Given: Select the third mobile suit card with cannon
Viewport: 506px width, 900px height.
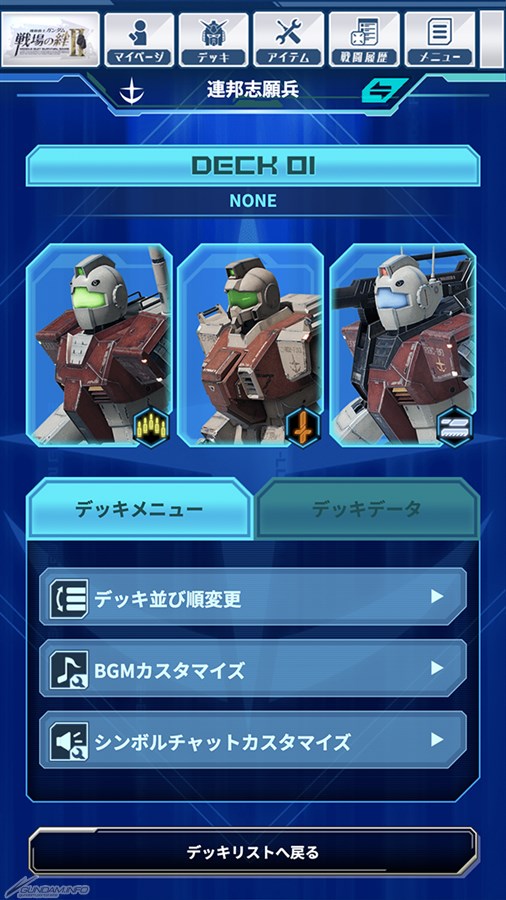Looking at the screenshot, I should coord(403,345).
